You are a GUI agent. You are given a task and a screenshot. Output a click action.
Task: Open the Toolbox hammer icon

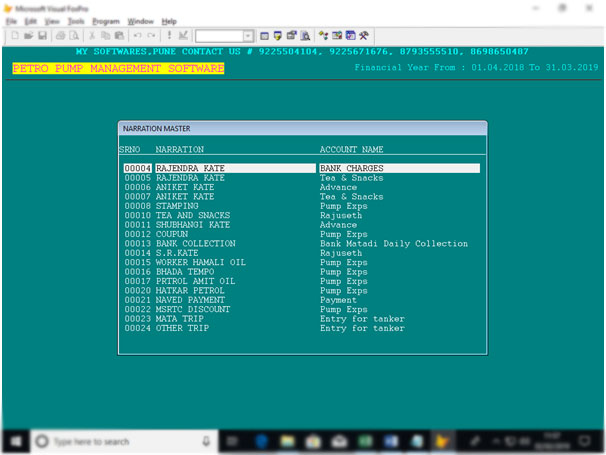[364, 36]
